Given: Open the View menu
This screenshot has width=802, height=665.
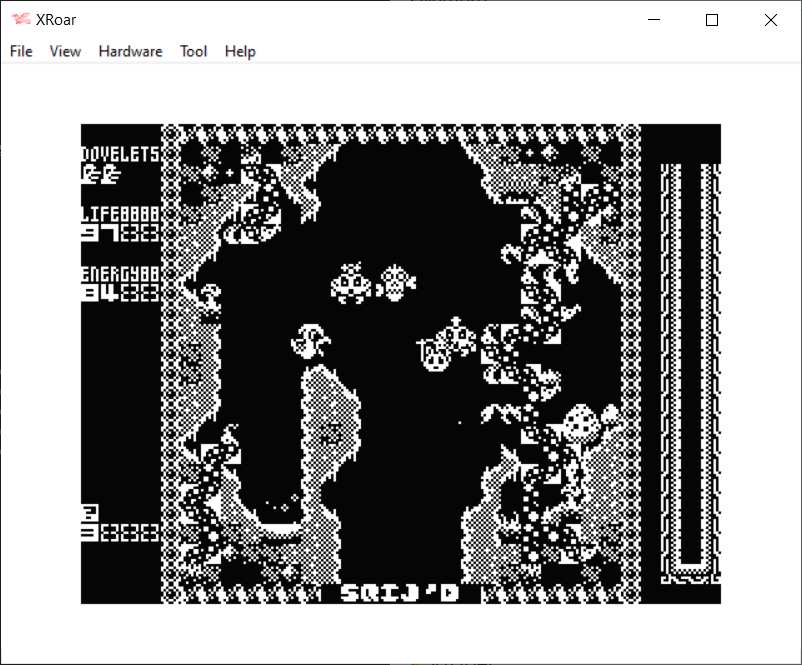Looking at the screenshot, I should click(x=65, y=51).
